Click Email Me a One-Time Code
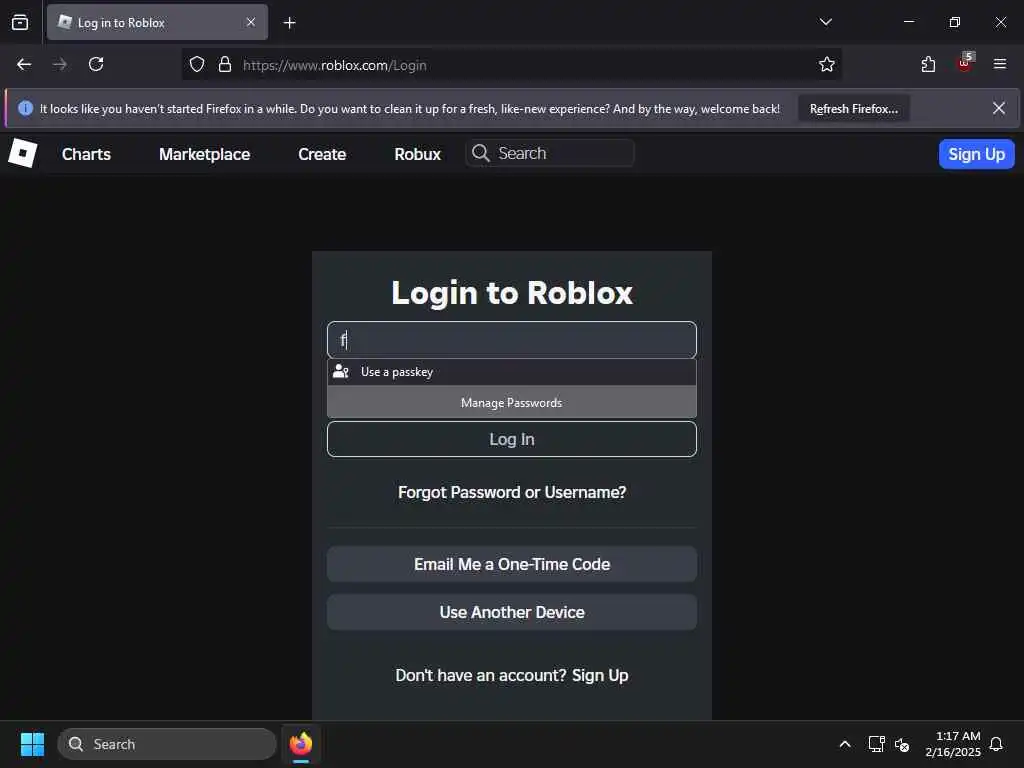 coord(511,564)
